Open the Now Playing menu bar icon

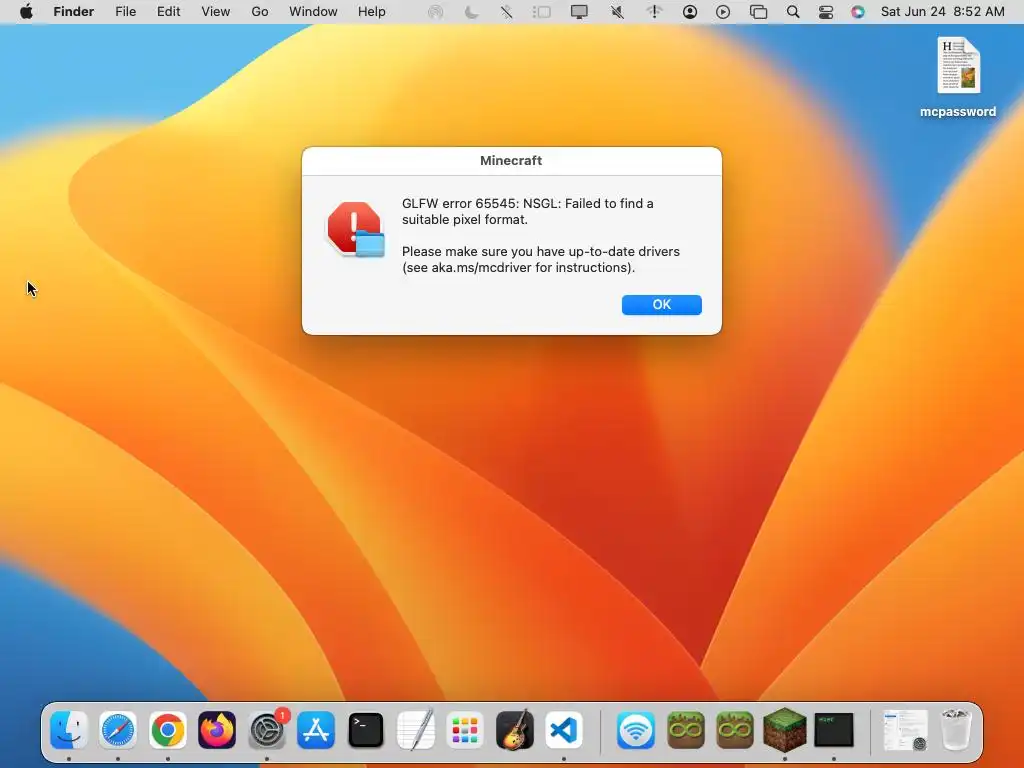723,12
